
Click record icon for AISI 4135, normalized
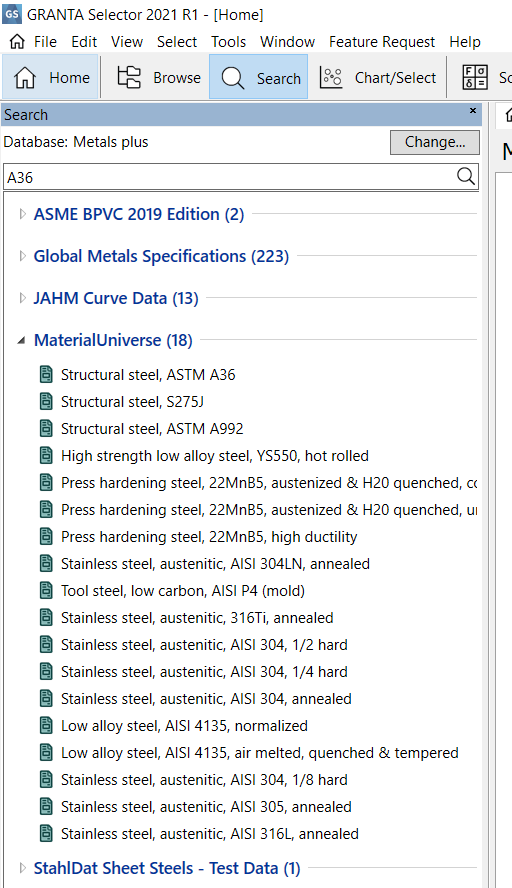tap(46, 726)
